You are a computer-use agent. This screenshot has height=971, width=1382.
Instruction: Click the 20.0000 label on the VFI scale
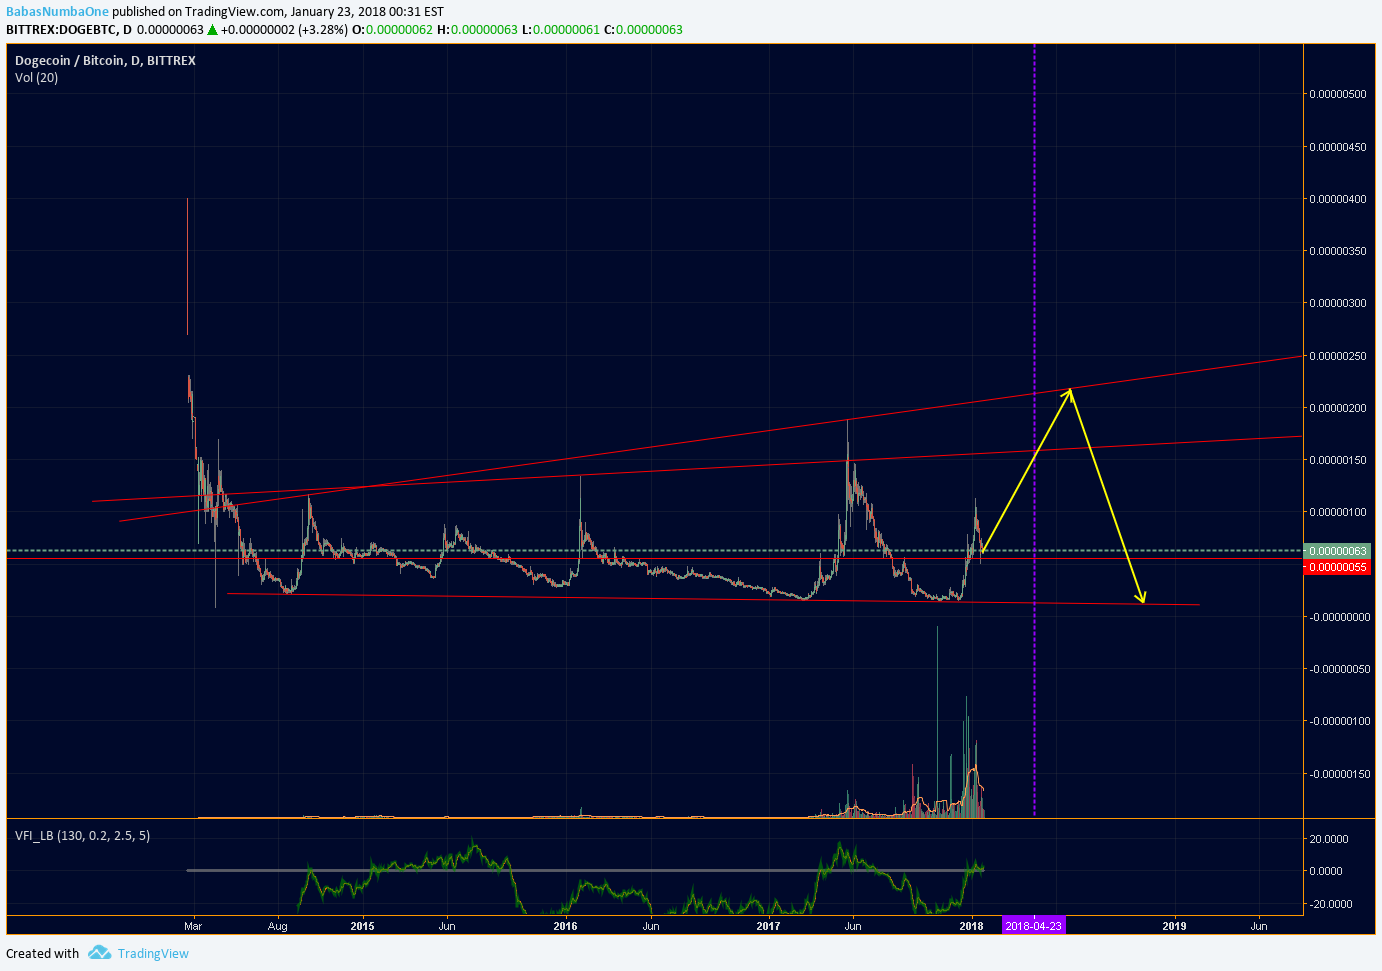coord(1329,839)
